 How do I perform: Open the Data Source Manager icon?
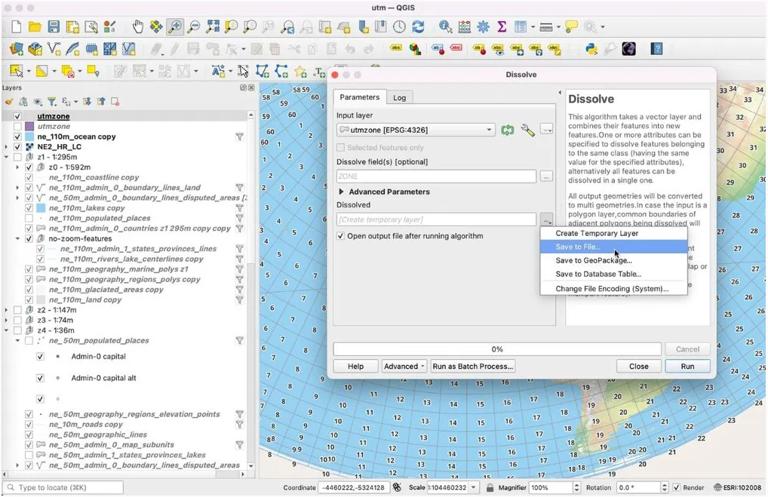point(16,48)
